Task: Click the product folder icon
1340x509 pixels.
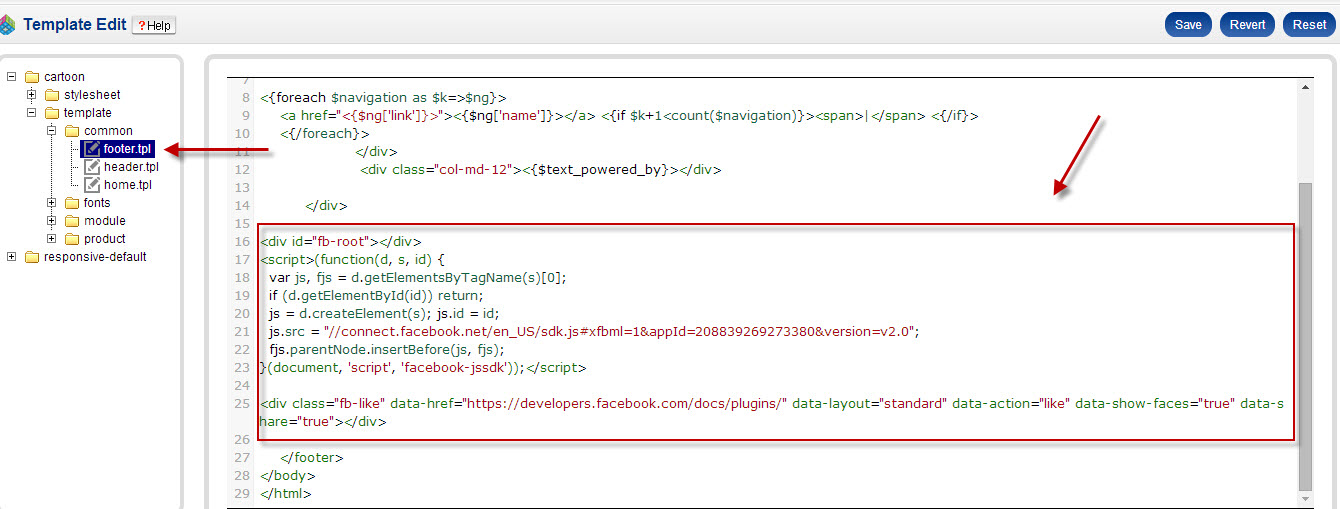Action: (x=72, y=239)
